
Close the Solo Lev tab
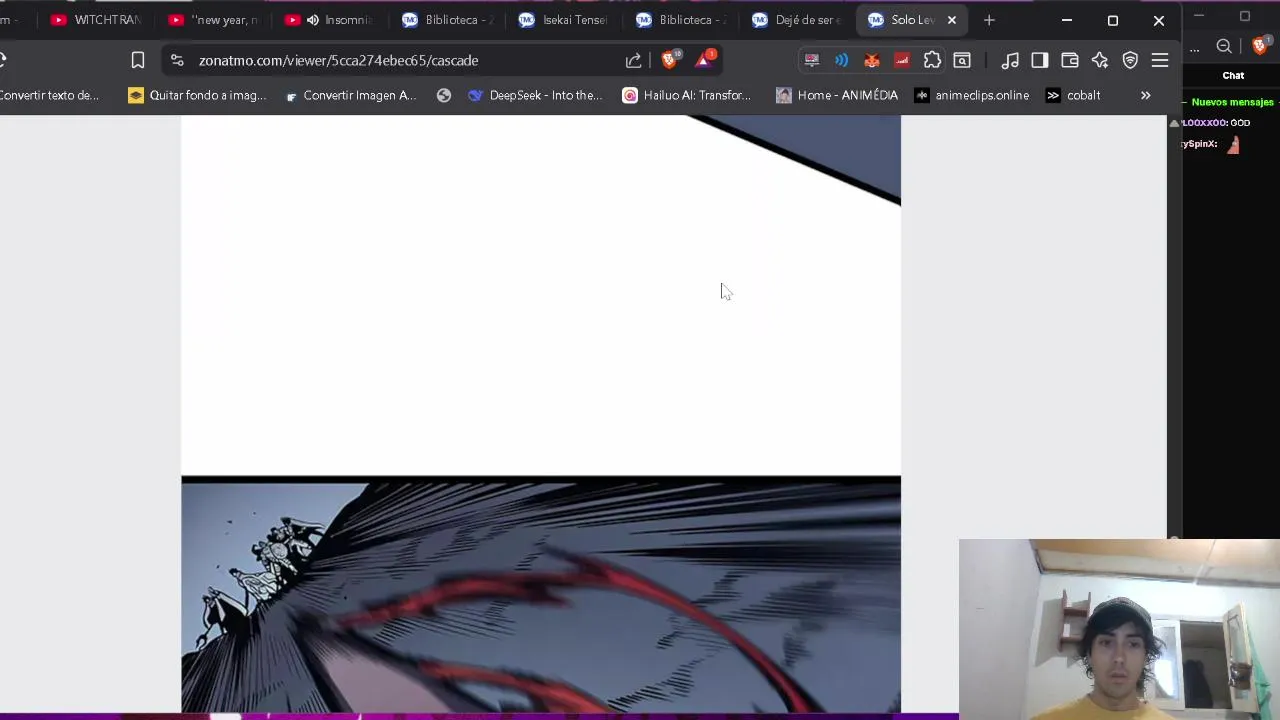952,20
